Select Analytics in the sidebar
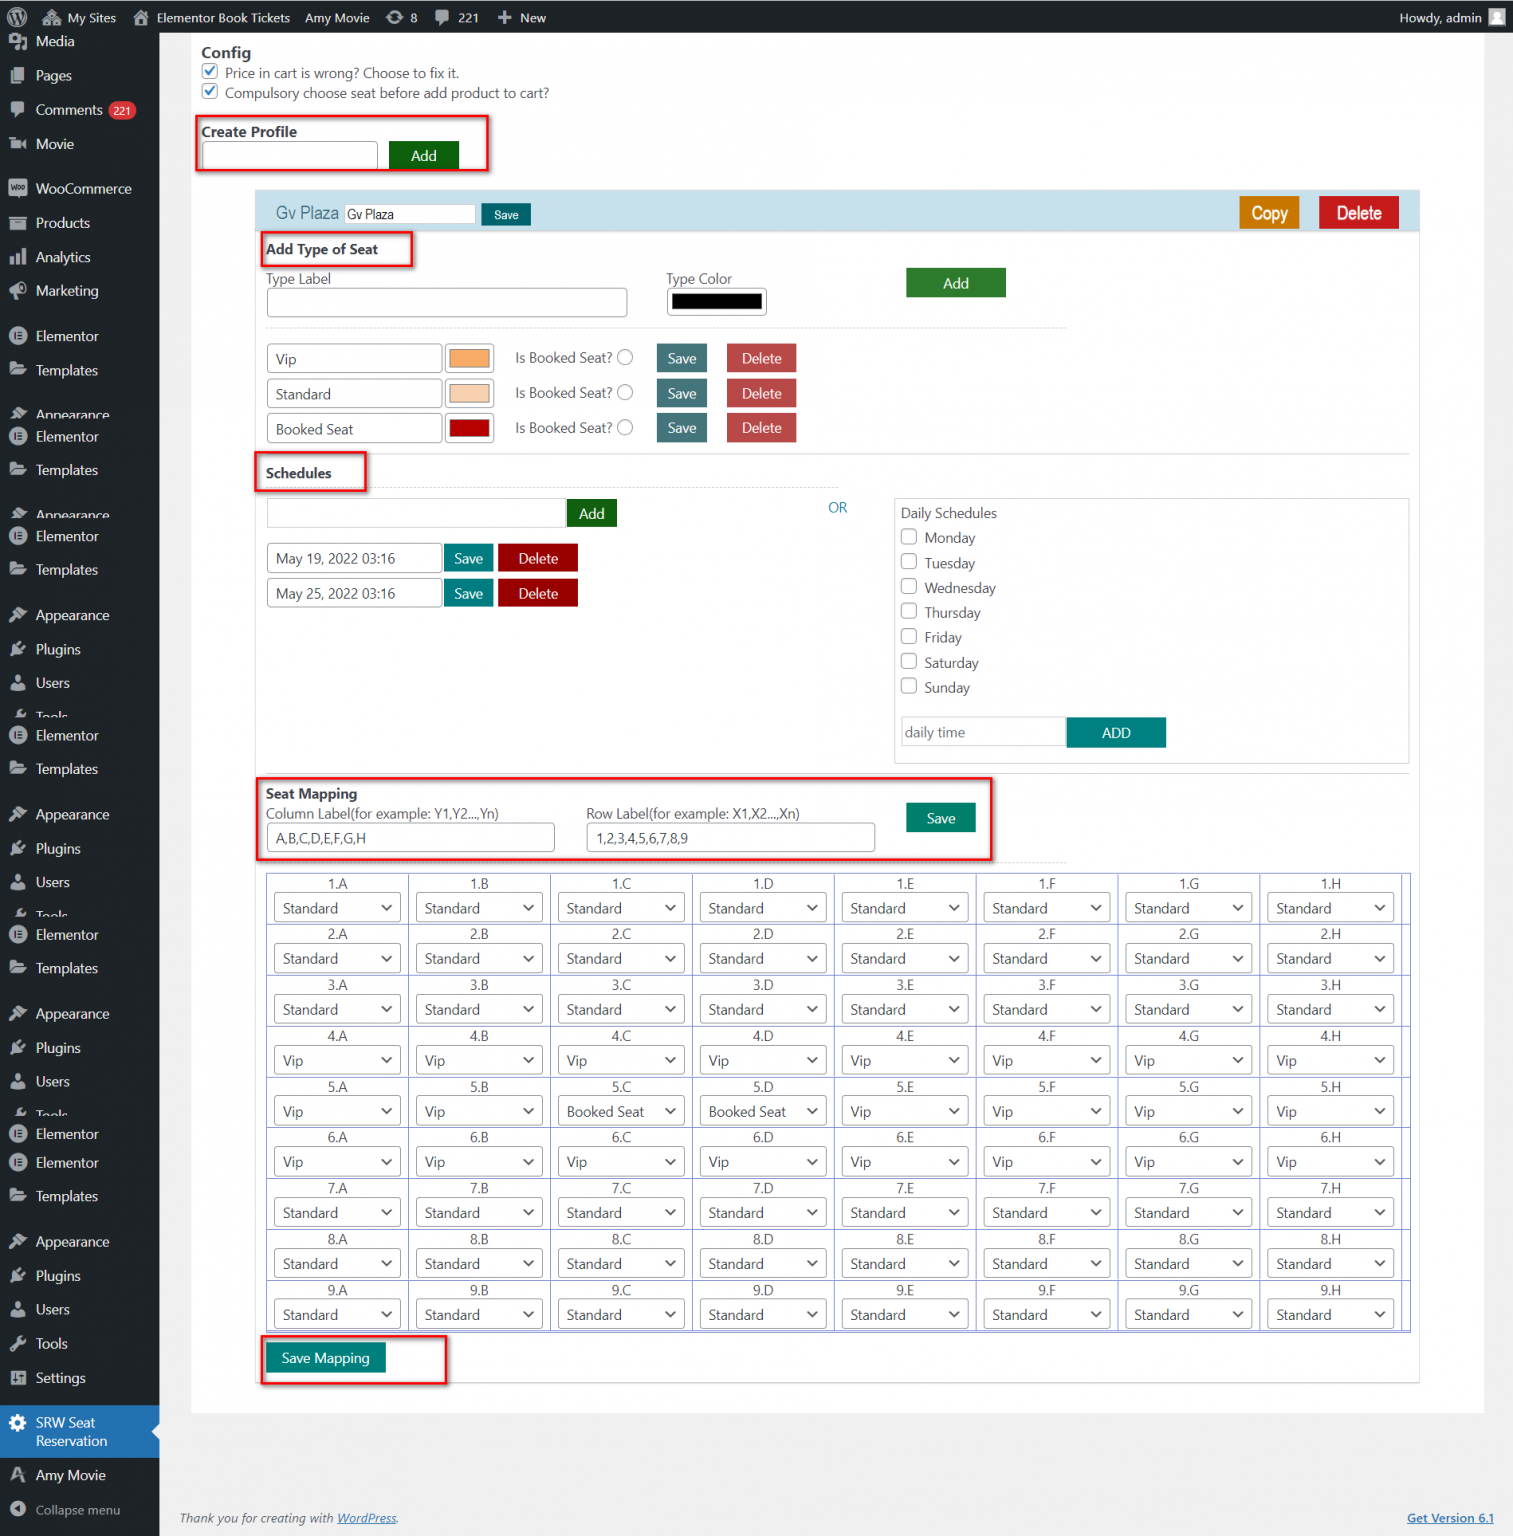 (x=63, y=257)
